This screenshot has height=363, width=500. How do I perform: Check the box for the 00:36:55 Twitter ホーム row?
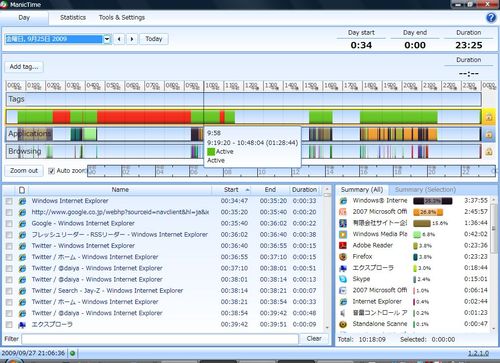pyautogui.click(x=9, y=257)
